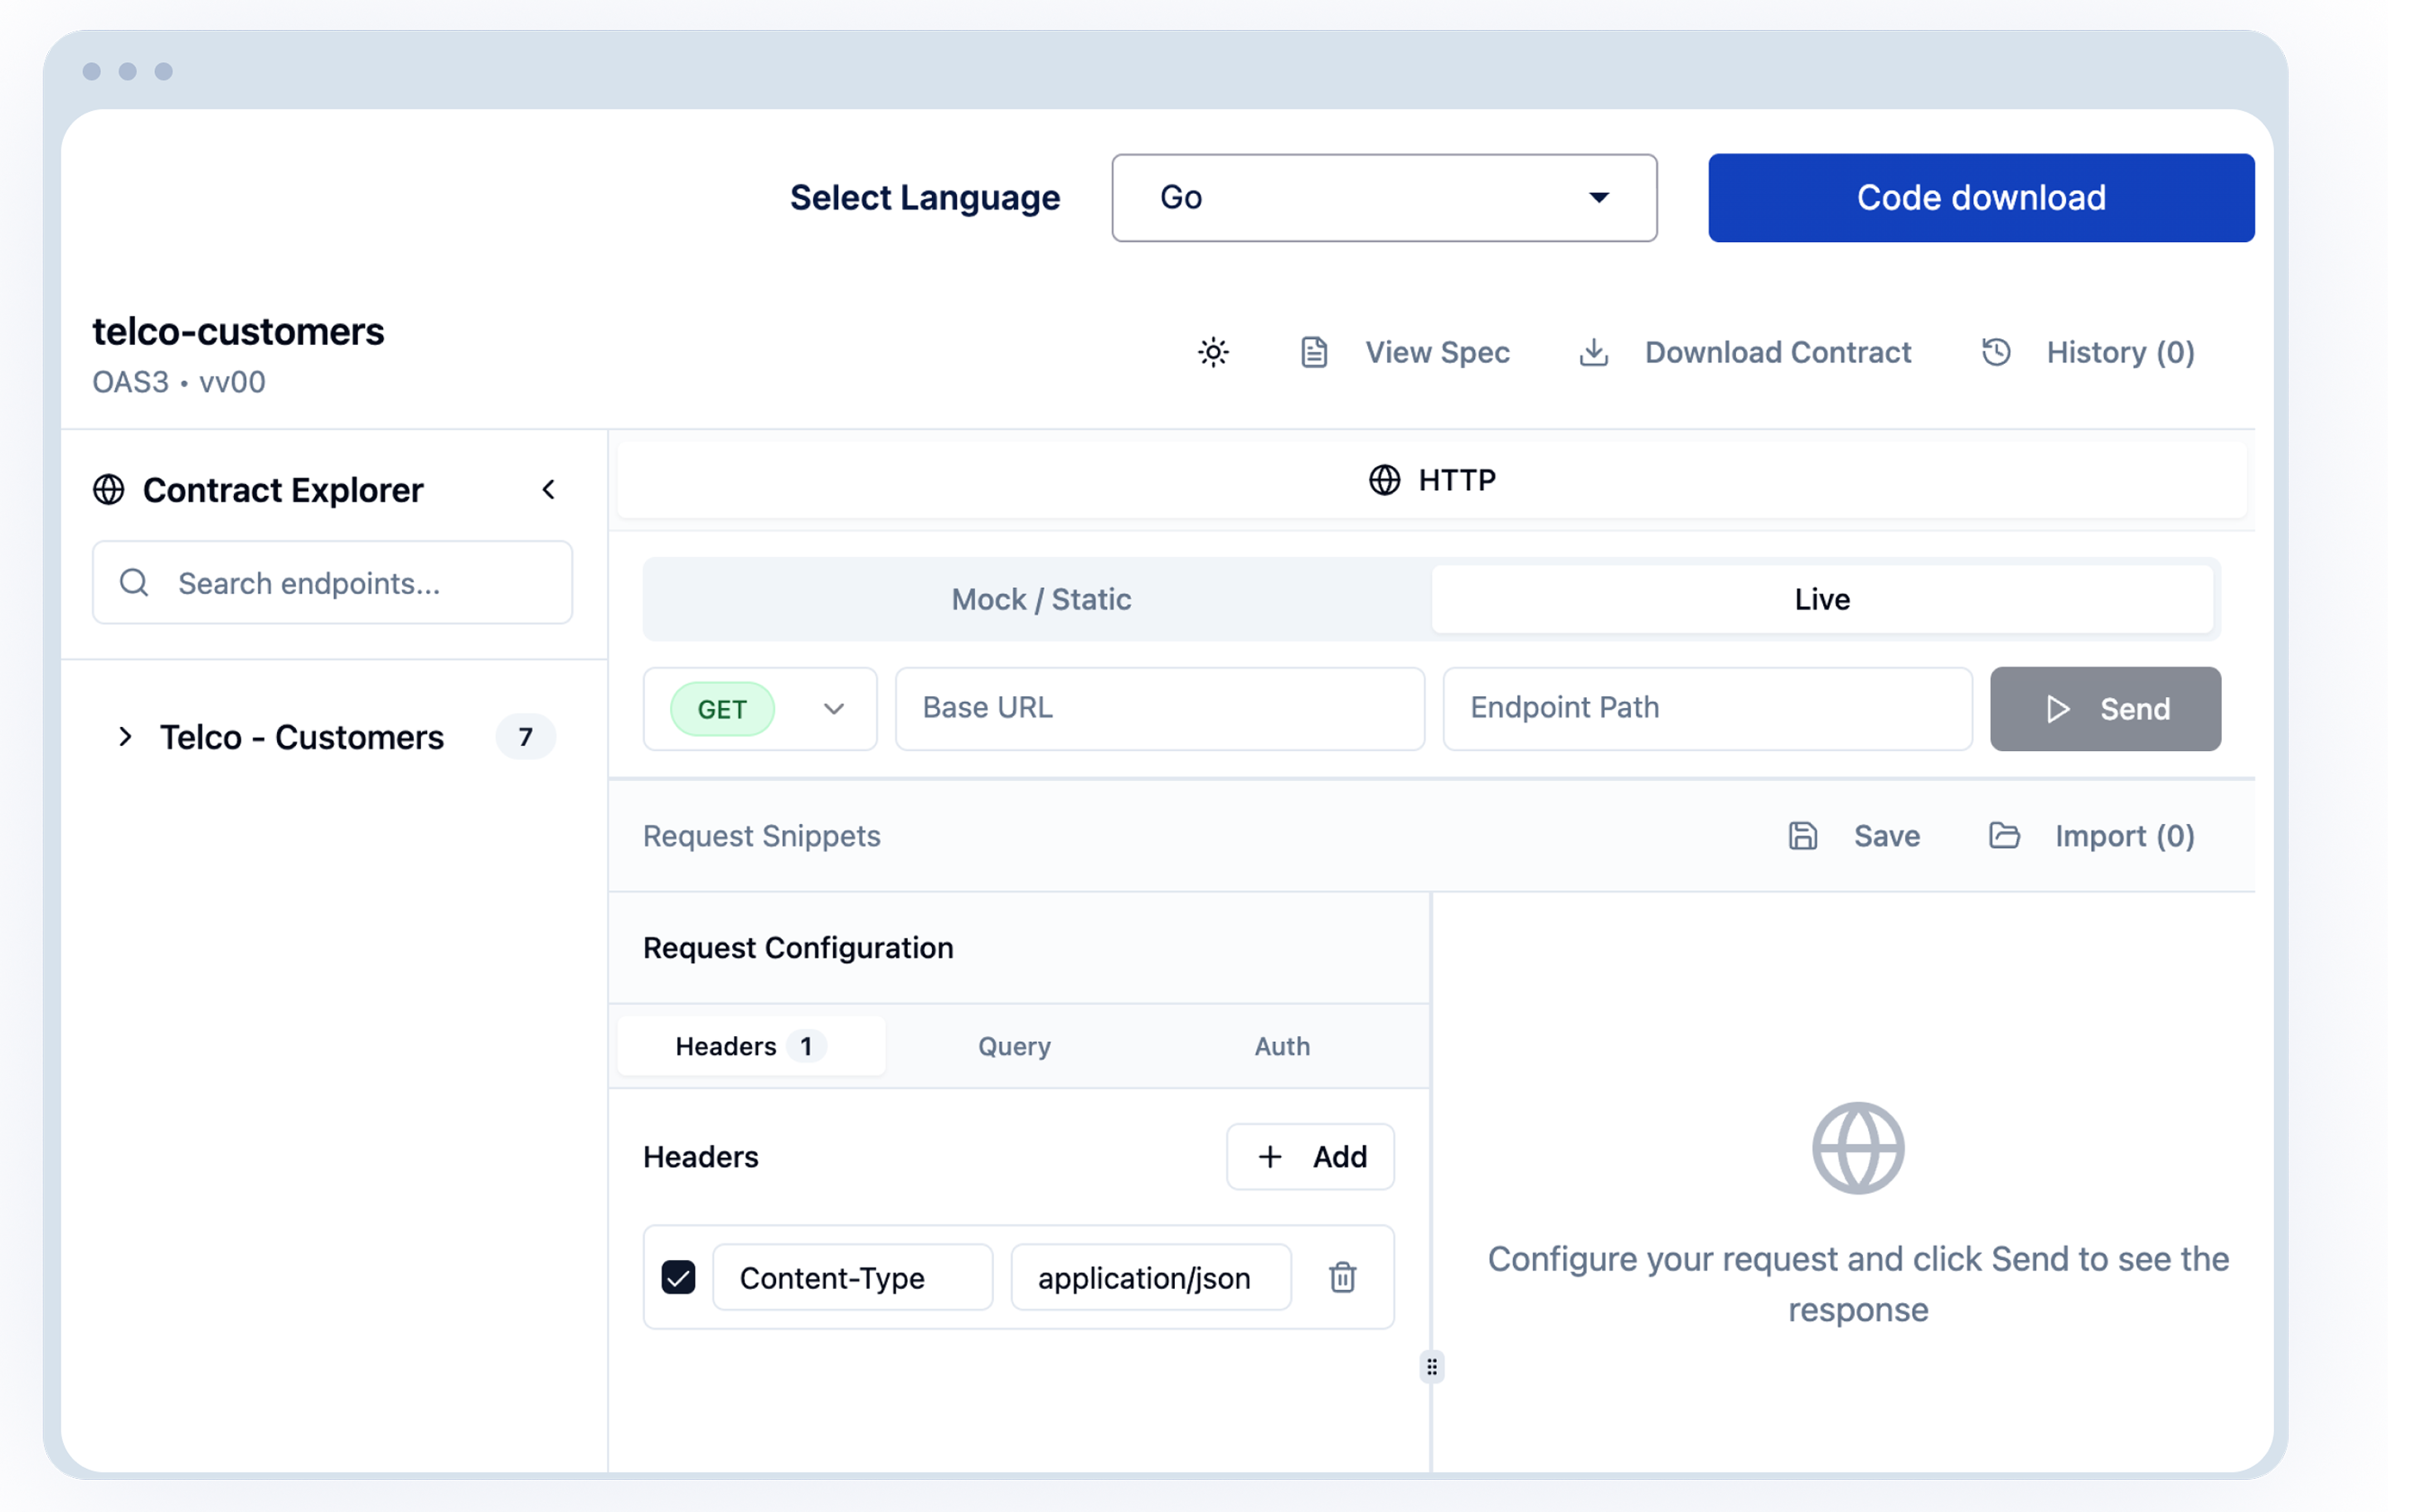The image size is (2411, 1512).
Task: Toggle the light/dark theme sun icon
Action: [x=1213, y=352]
